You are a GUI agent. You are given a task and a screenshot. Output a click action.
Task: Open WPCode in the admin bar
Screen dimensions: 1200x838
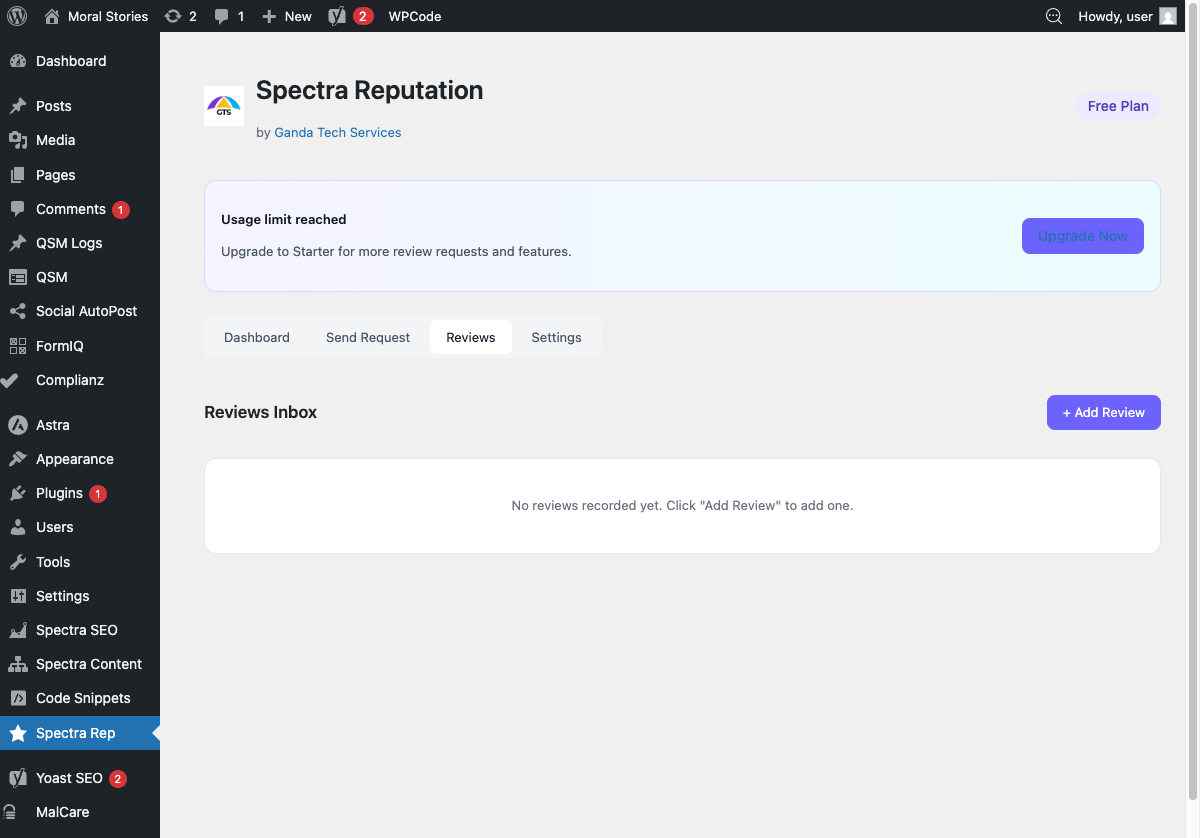click(415, 16)
